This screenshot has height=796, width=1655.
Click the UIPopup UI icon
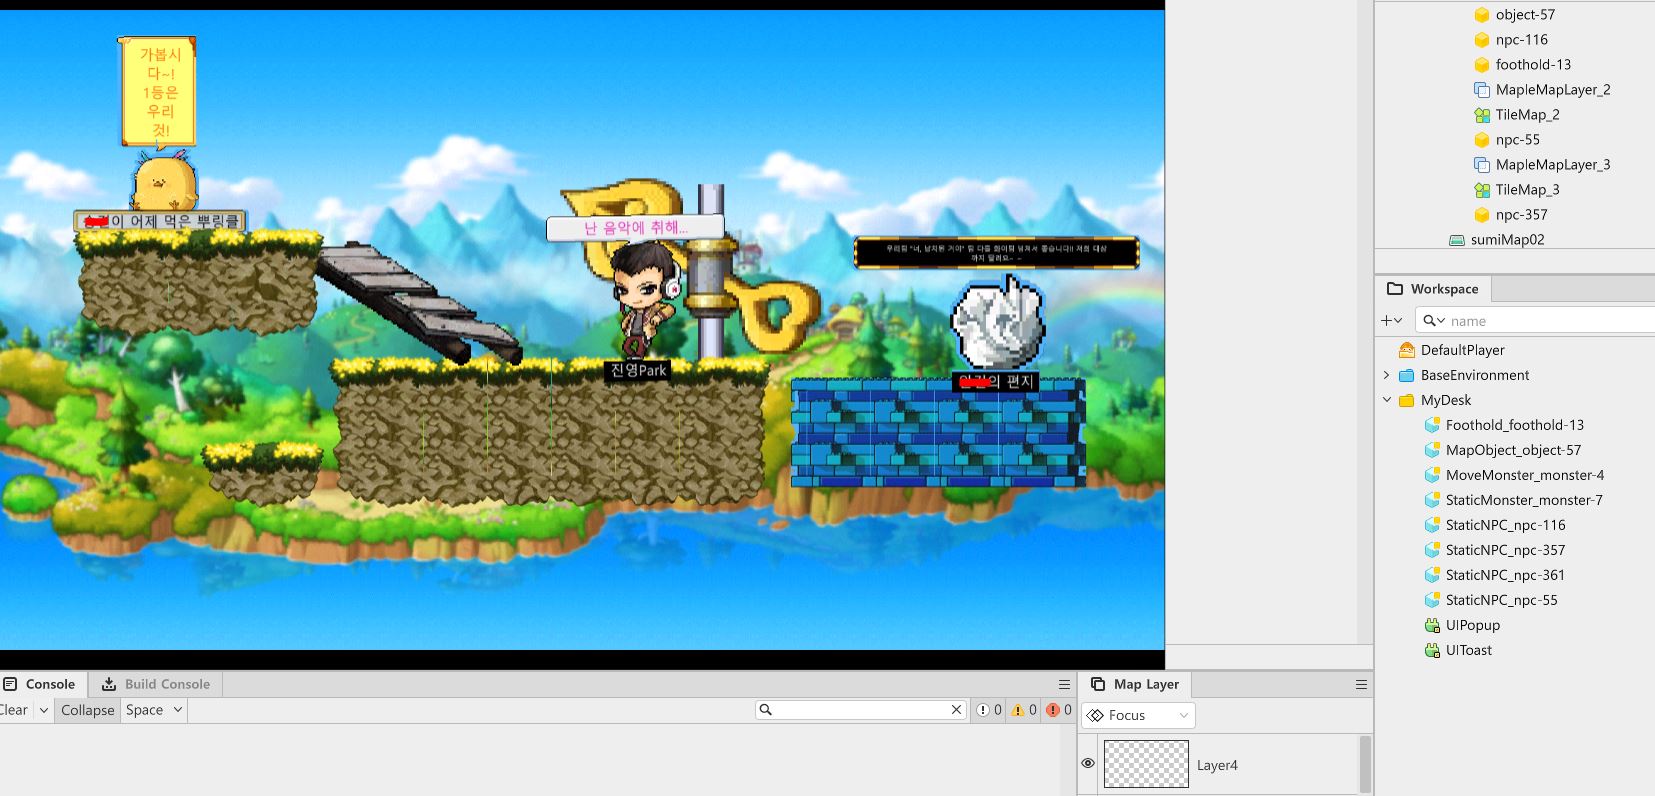[1432, 625]
